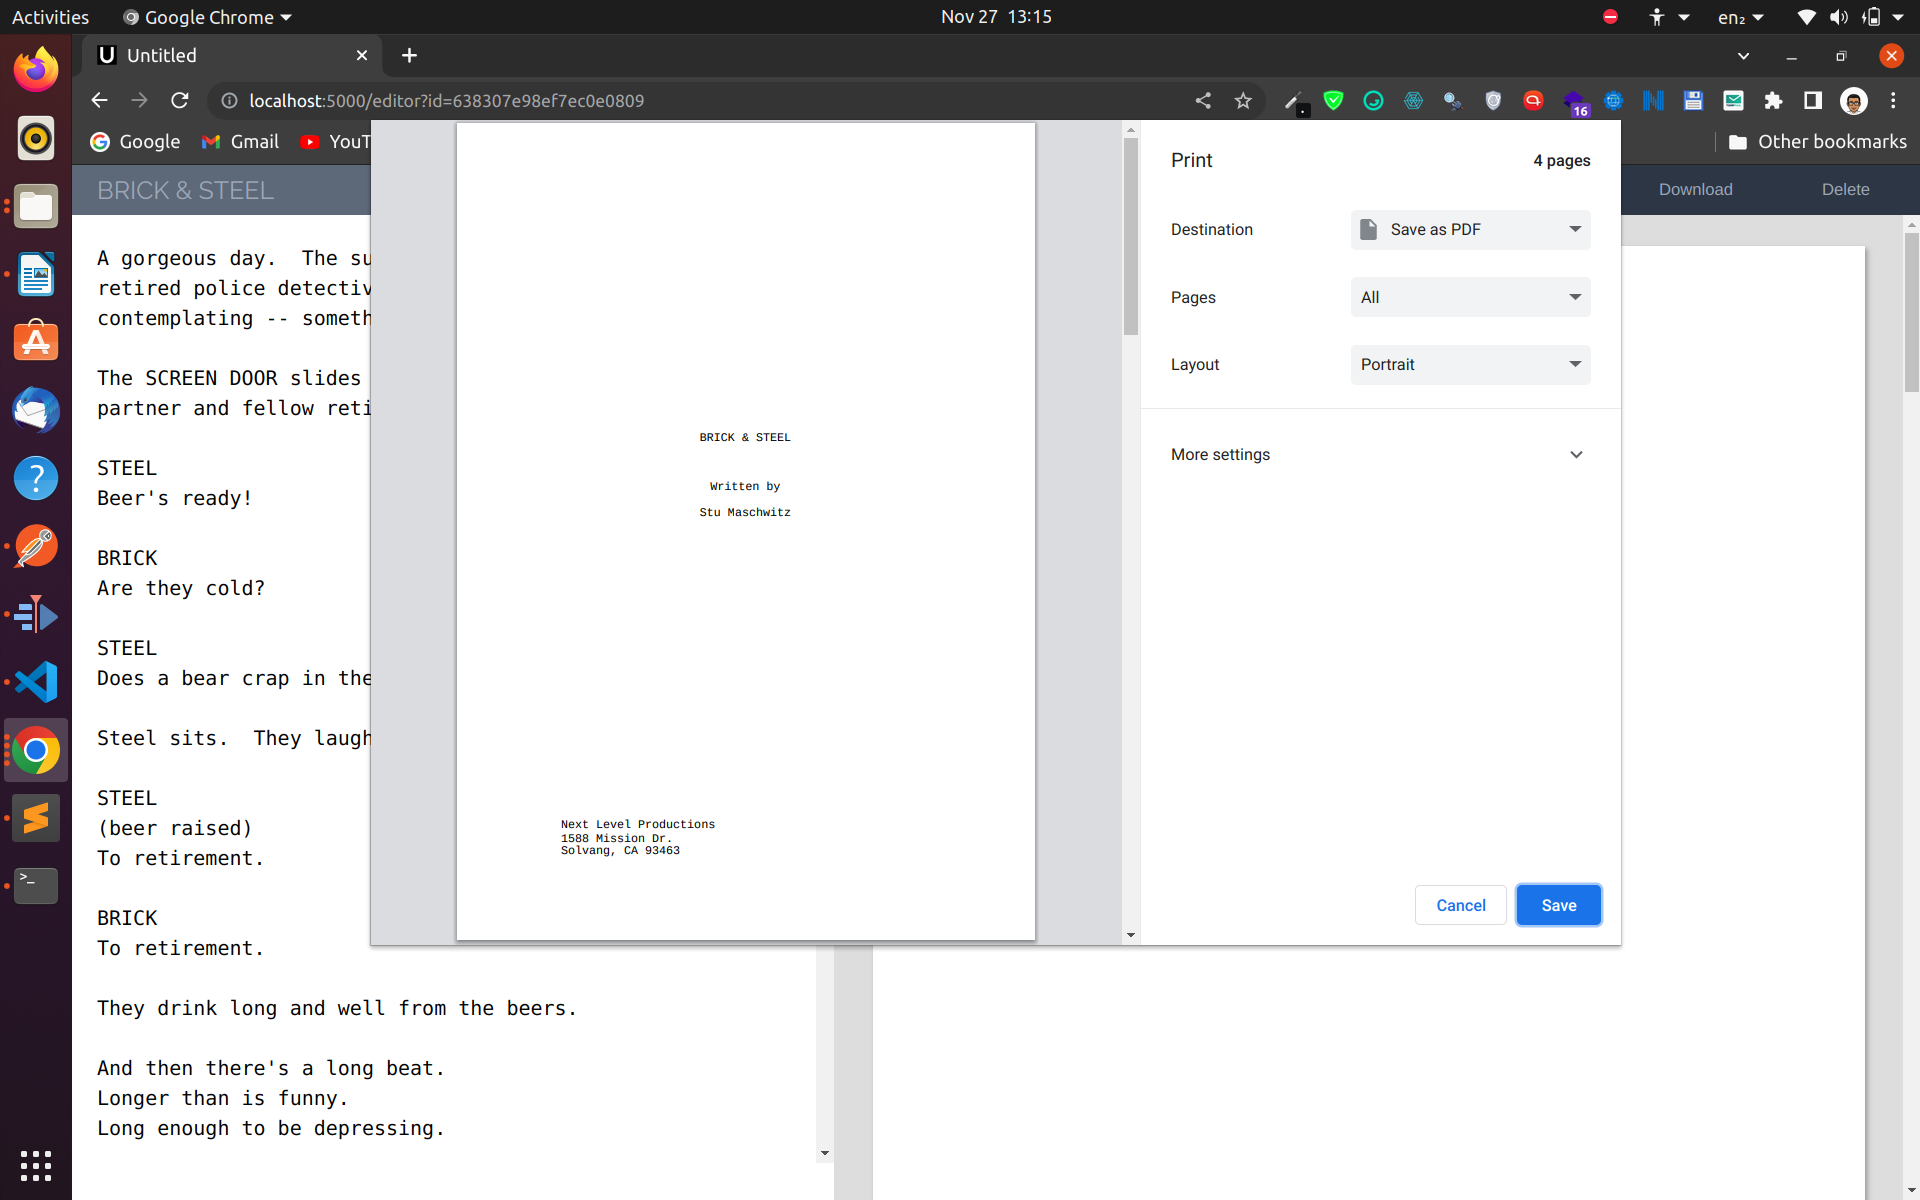Launch Visual Studio Code from the dock

pyautogui.click(x=36, y=682)
